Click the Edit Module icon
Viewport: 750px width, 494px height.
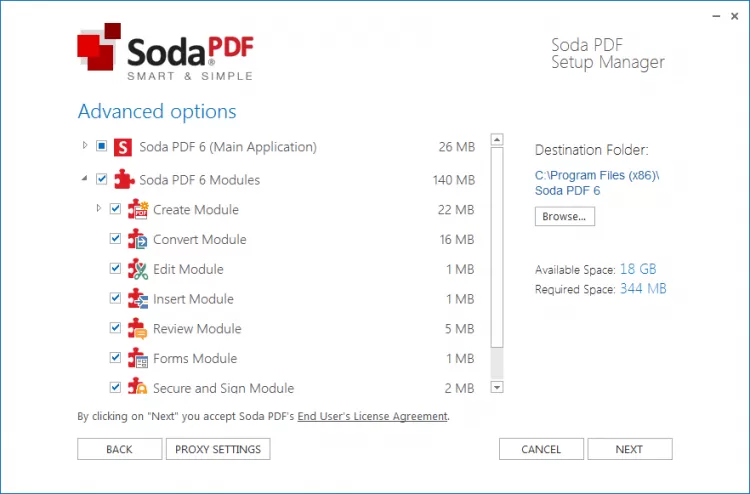138,269
